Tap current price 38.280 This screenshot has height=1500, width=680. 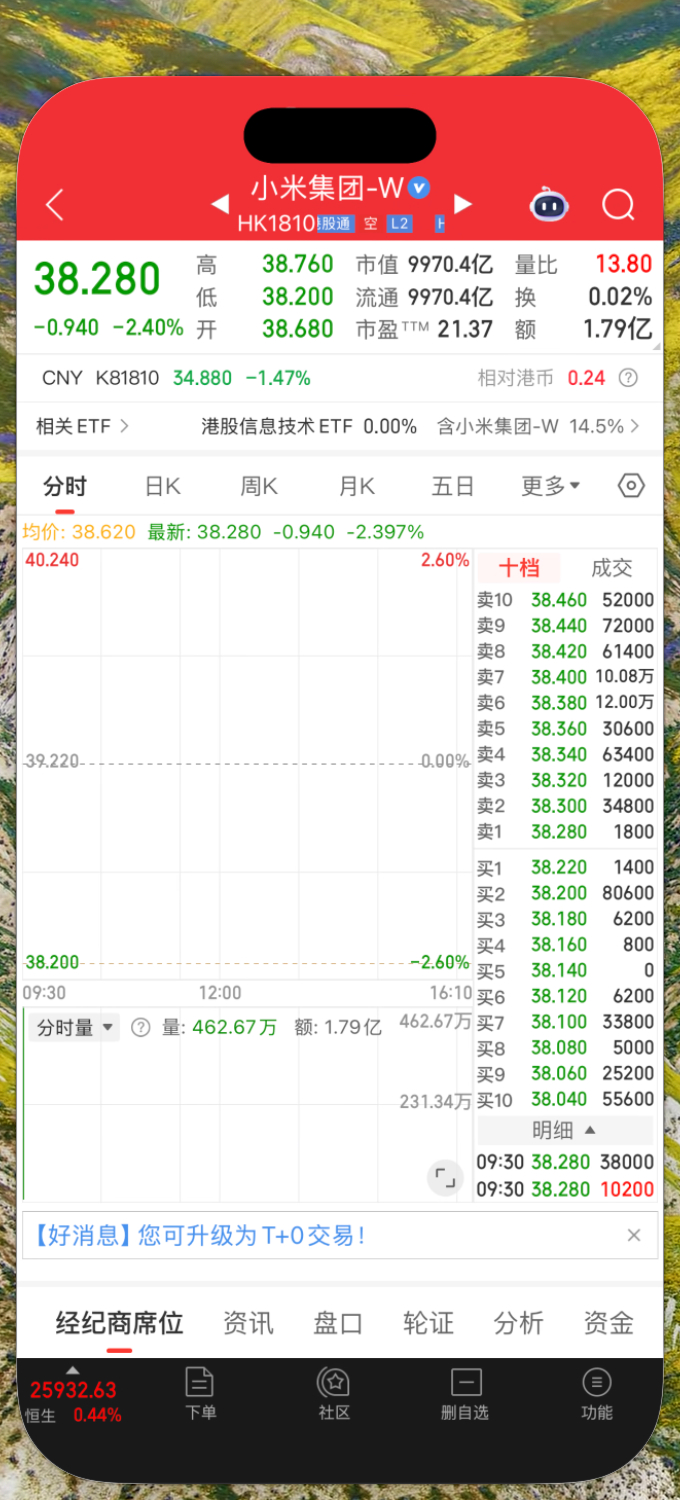97,279
